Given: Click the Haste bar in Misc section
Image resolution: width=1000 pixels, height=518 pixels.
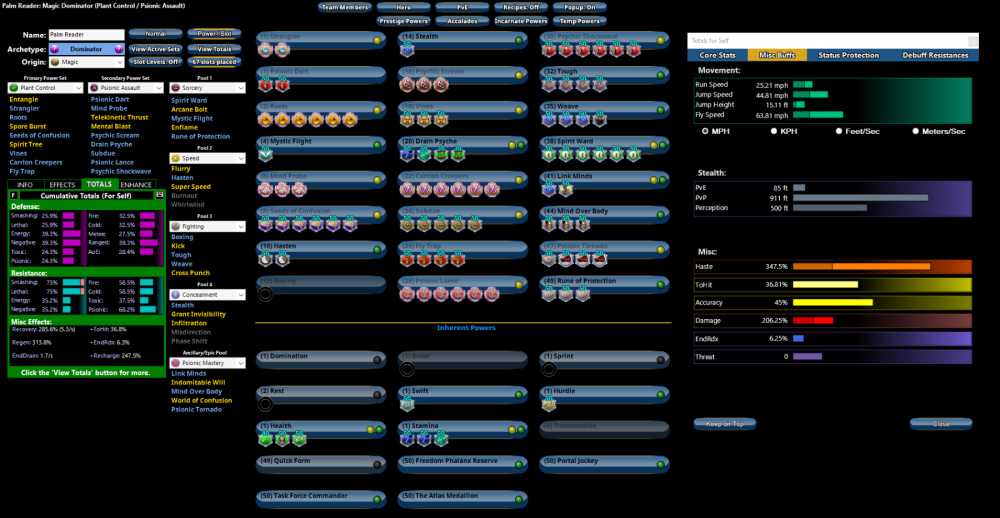Looking at the screenshot, I should pos(880,266).
